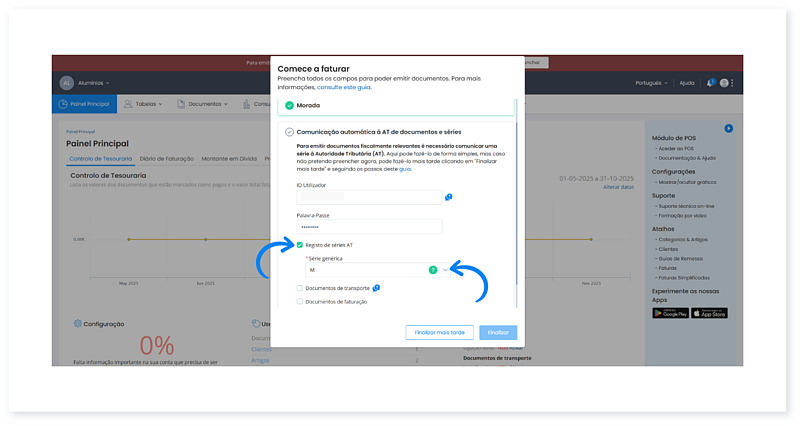This screenshot has width=800, height=426.
Task: Click the help icon beside ID Utilizador field
Action: 449,197
